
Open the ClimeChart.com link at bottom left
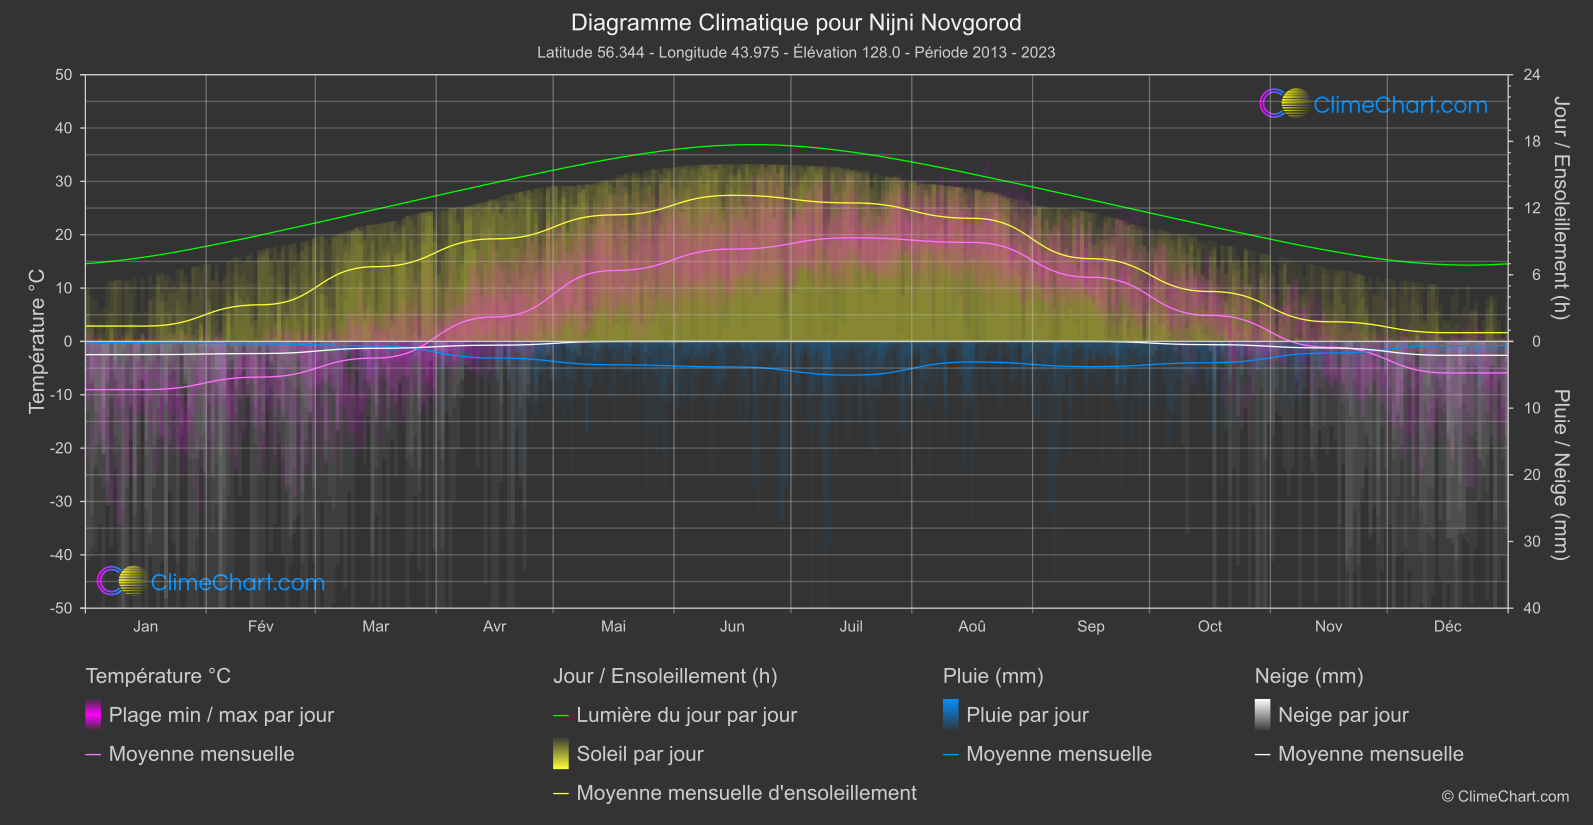pos(238,582)
